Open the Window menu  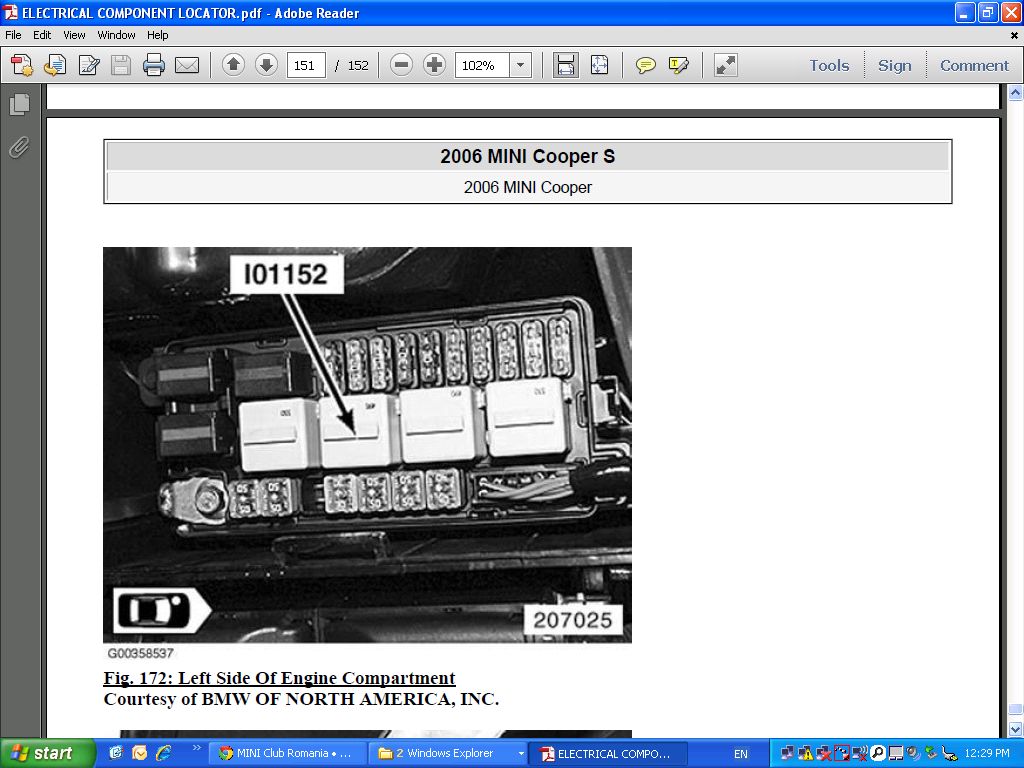click(116, 35)
